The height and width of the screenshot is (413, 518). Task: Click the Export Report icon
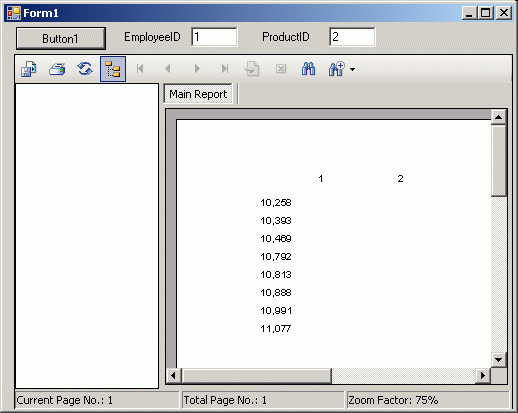pos(29,69)
